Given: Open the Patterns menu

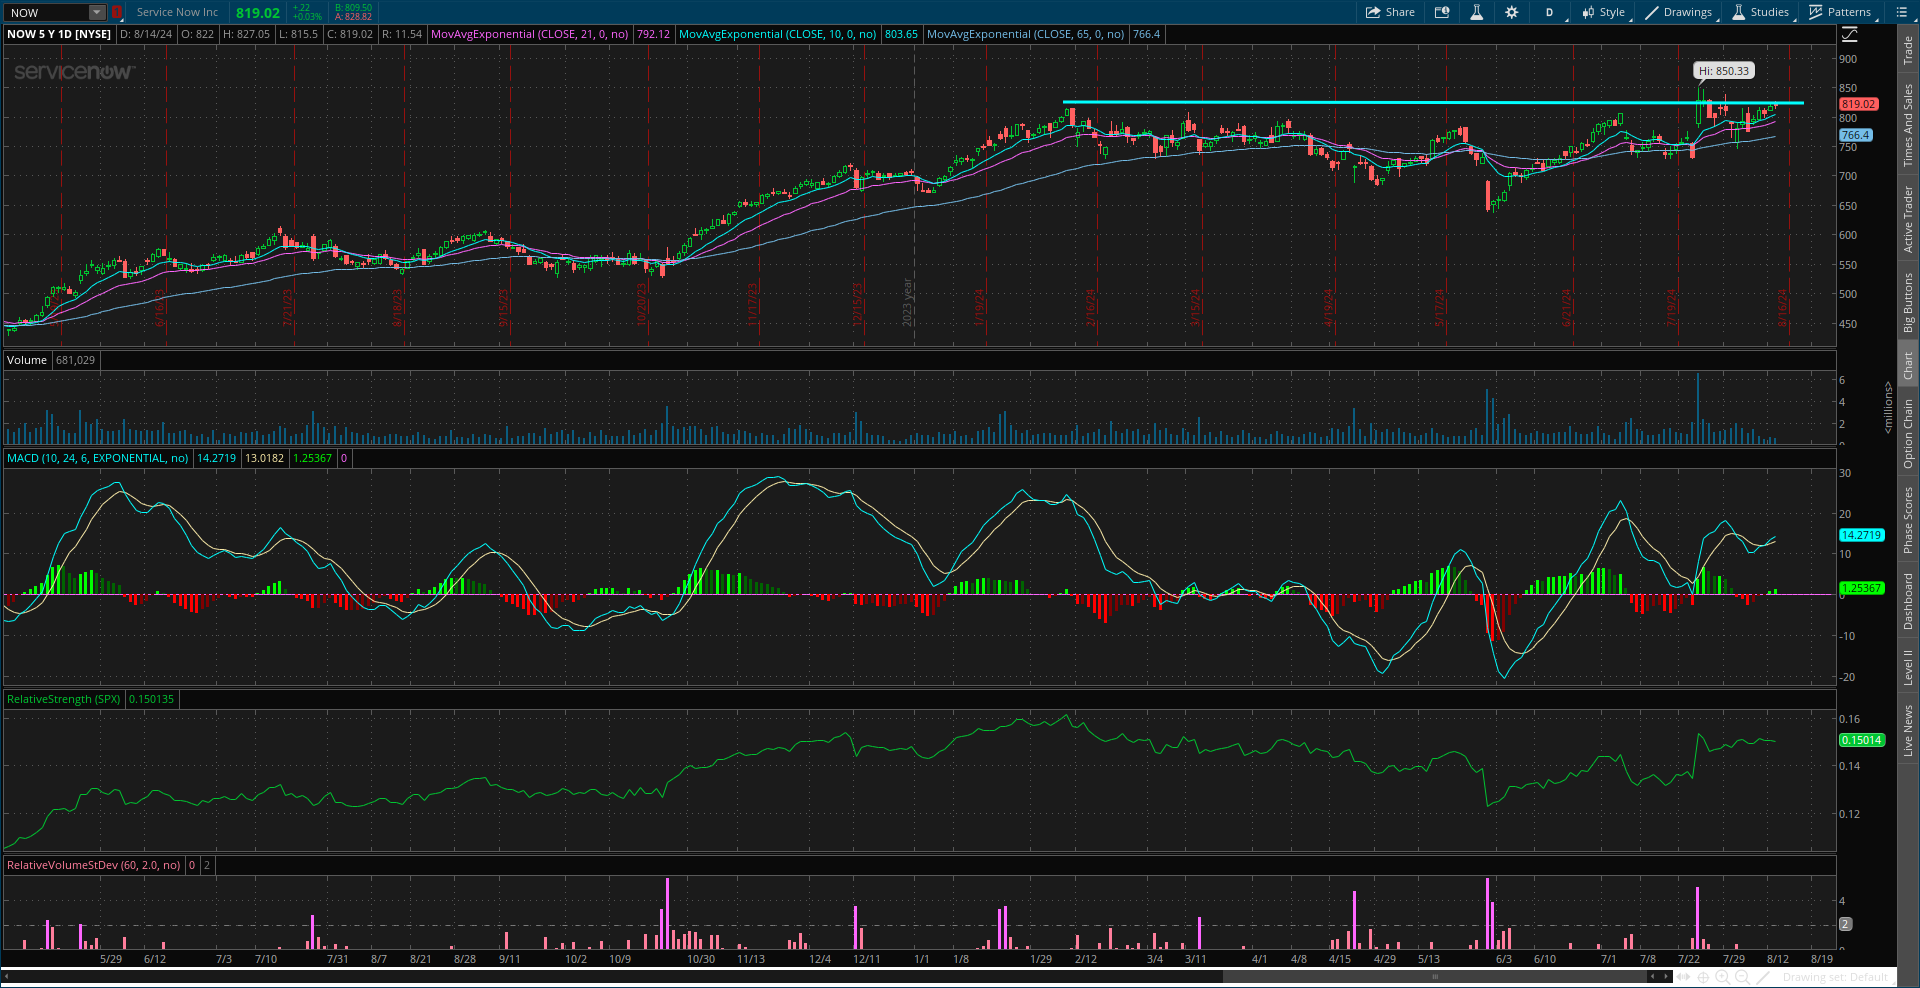Looking at the screenshot, I should coord(1840,12).
